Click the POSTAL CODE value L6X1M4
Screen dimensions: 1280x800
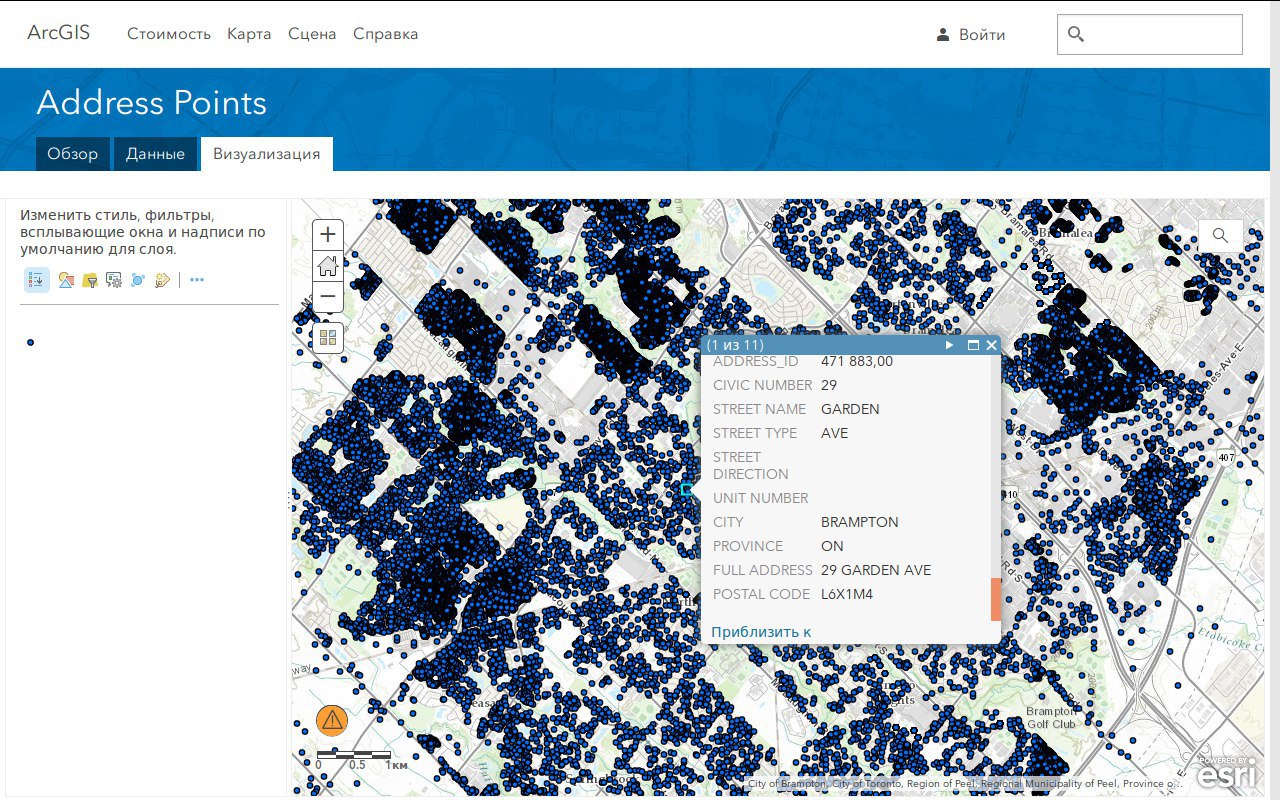coord(847,594)
